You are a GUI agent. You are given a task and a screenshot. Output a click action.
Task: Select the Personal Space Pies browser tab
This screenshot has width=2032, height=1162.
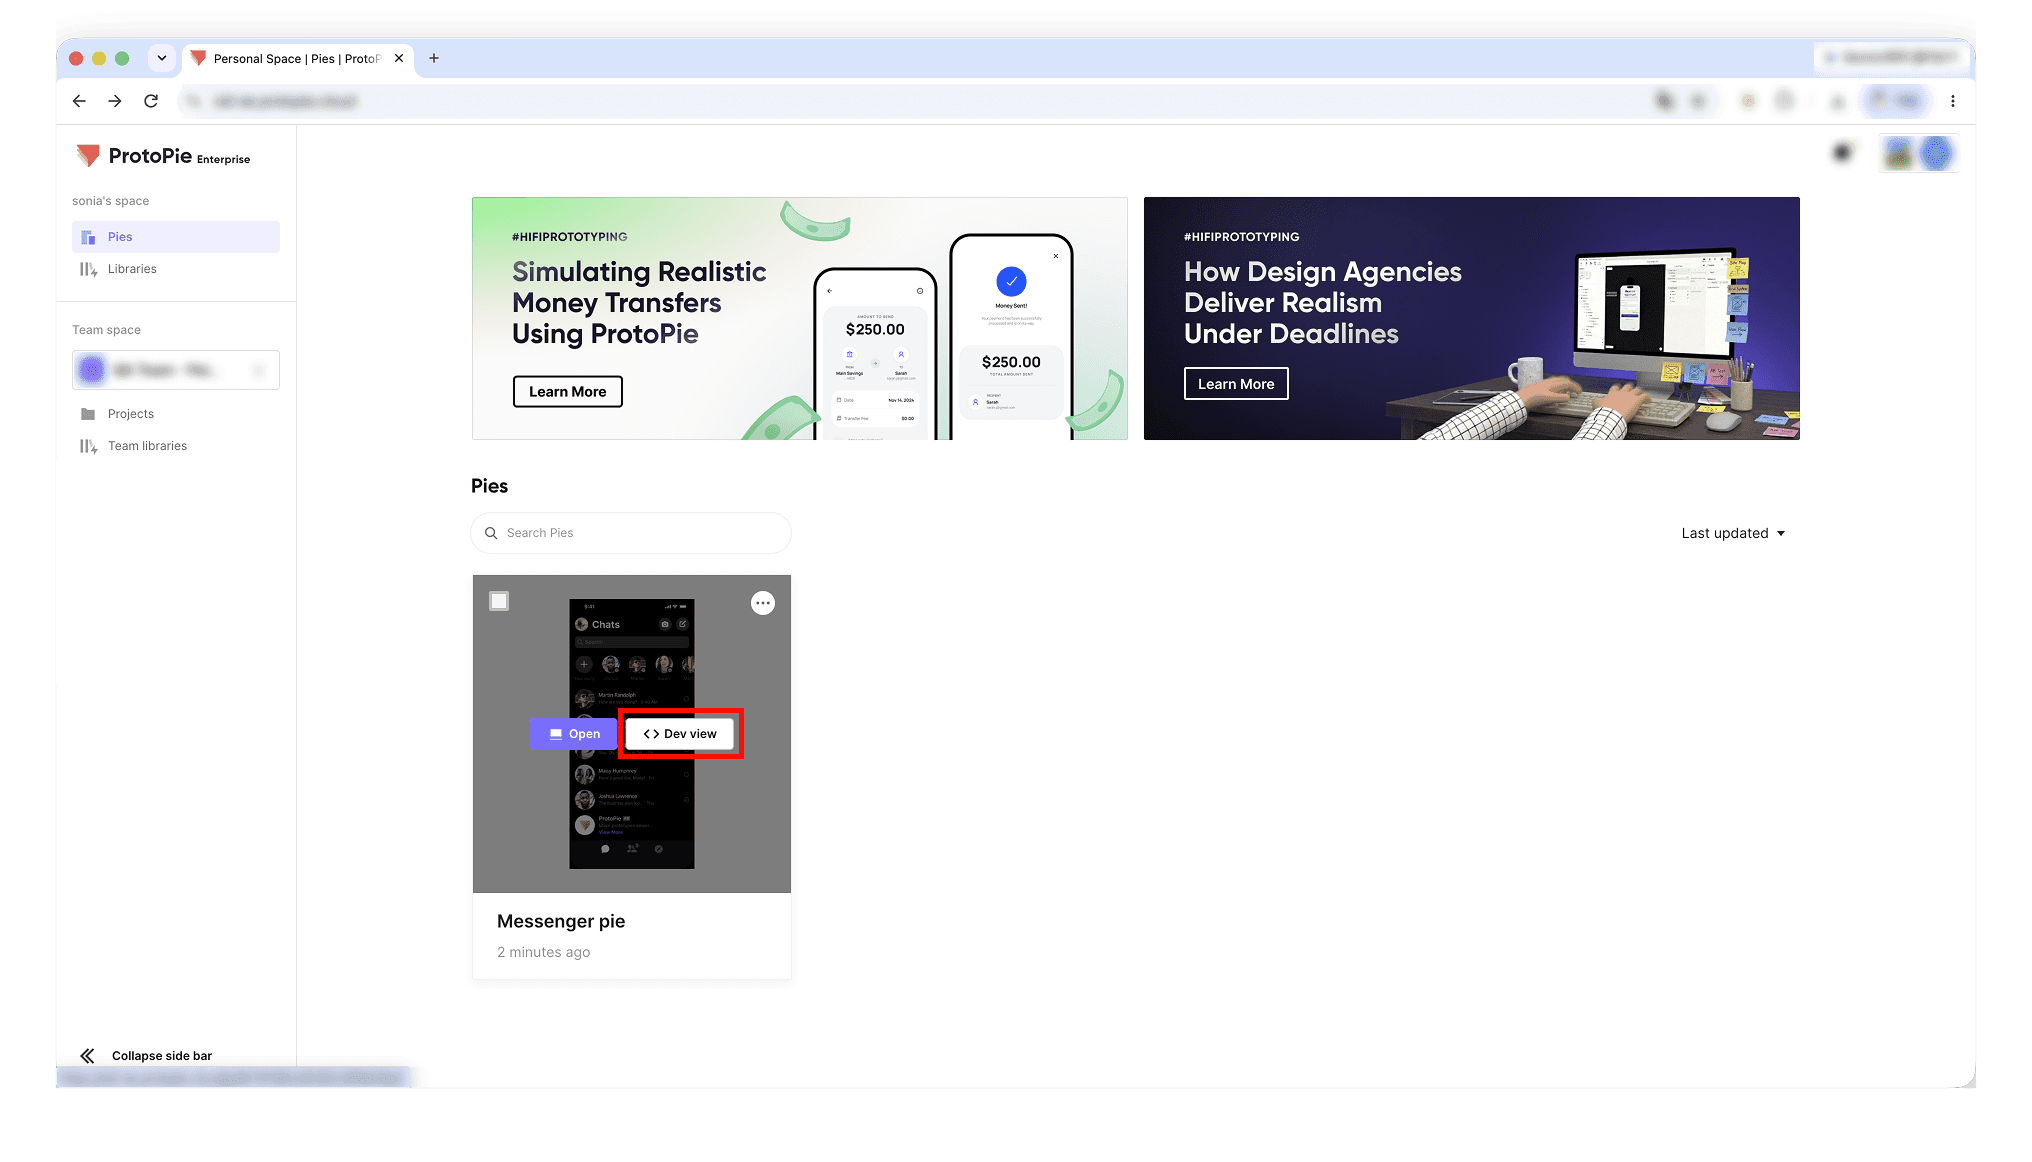[298, 58]
